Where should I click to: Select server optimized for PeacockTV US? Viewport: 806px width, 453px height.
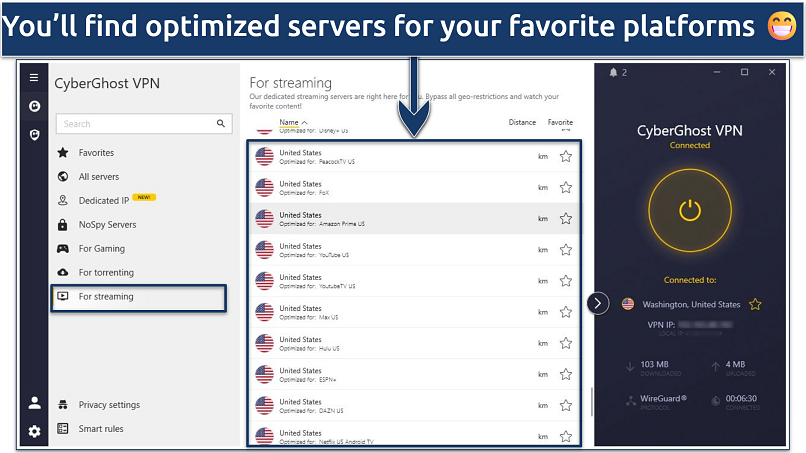click(414, 156)
